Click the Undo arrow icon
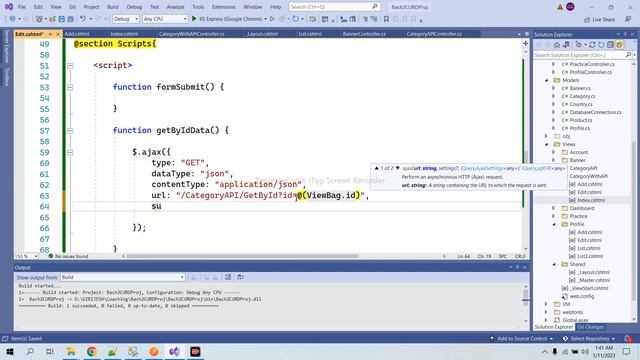Viewport: 640px width, 360px height. pyautogui.click(x=83, y=19)
